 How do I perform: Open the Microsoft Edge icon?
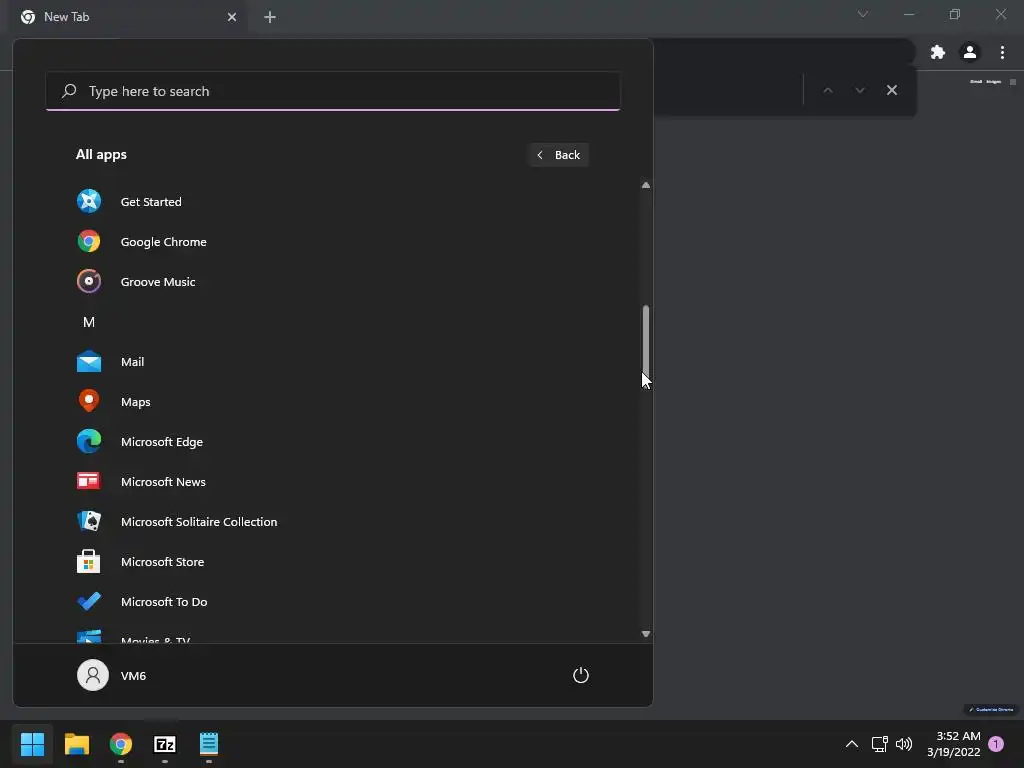pyautogui.click(x=89, y=441)
